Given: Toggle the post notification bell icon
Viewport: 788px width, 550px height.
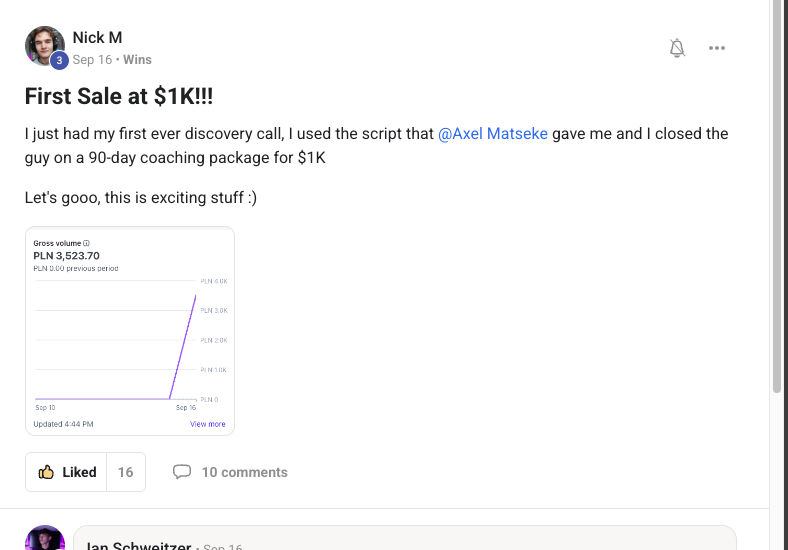Looking at the screenshot, I should tap(677, 48).
